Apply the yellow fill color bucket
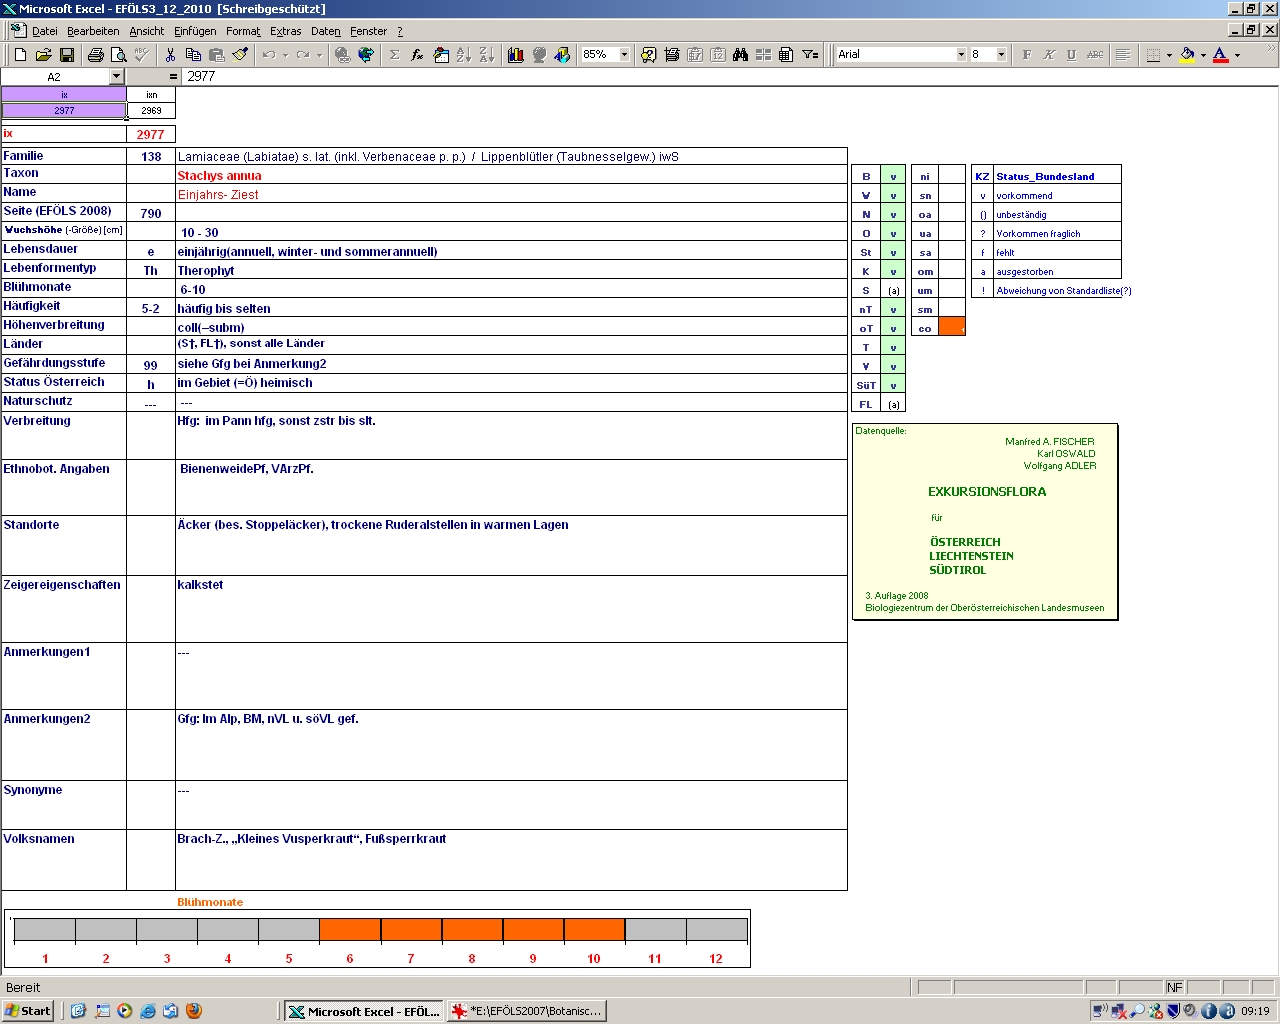The width and height of the screenshot is (1280, 1024). pyautogui.click(x=1187, y=55)
